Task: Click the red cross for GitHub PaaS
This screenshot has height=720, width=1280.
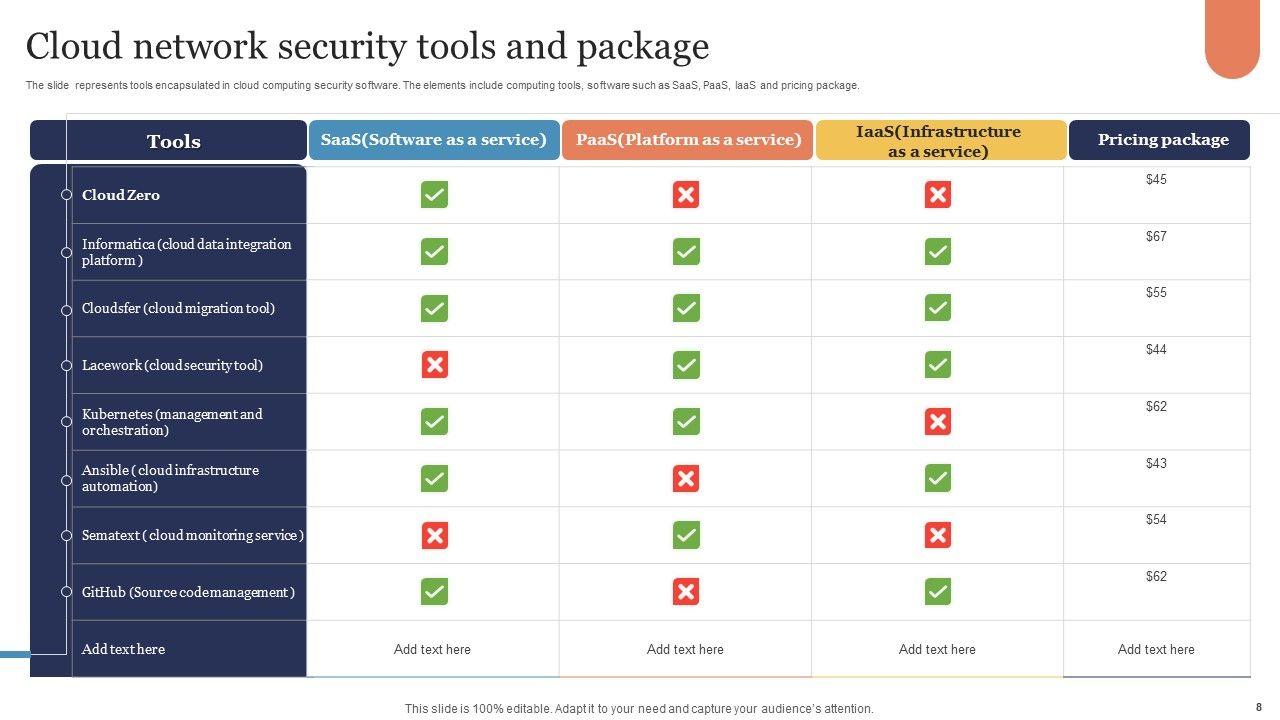Action: [x=686, y=592]
